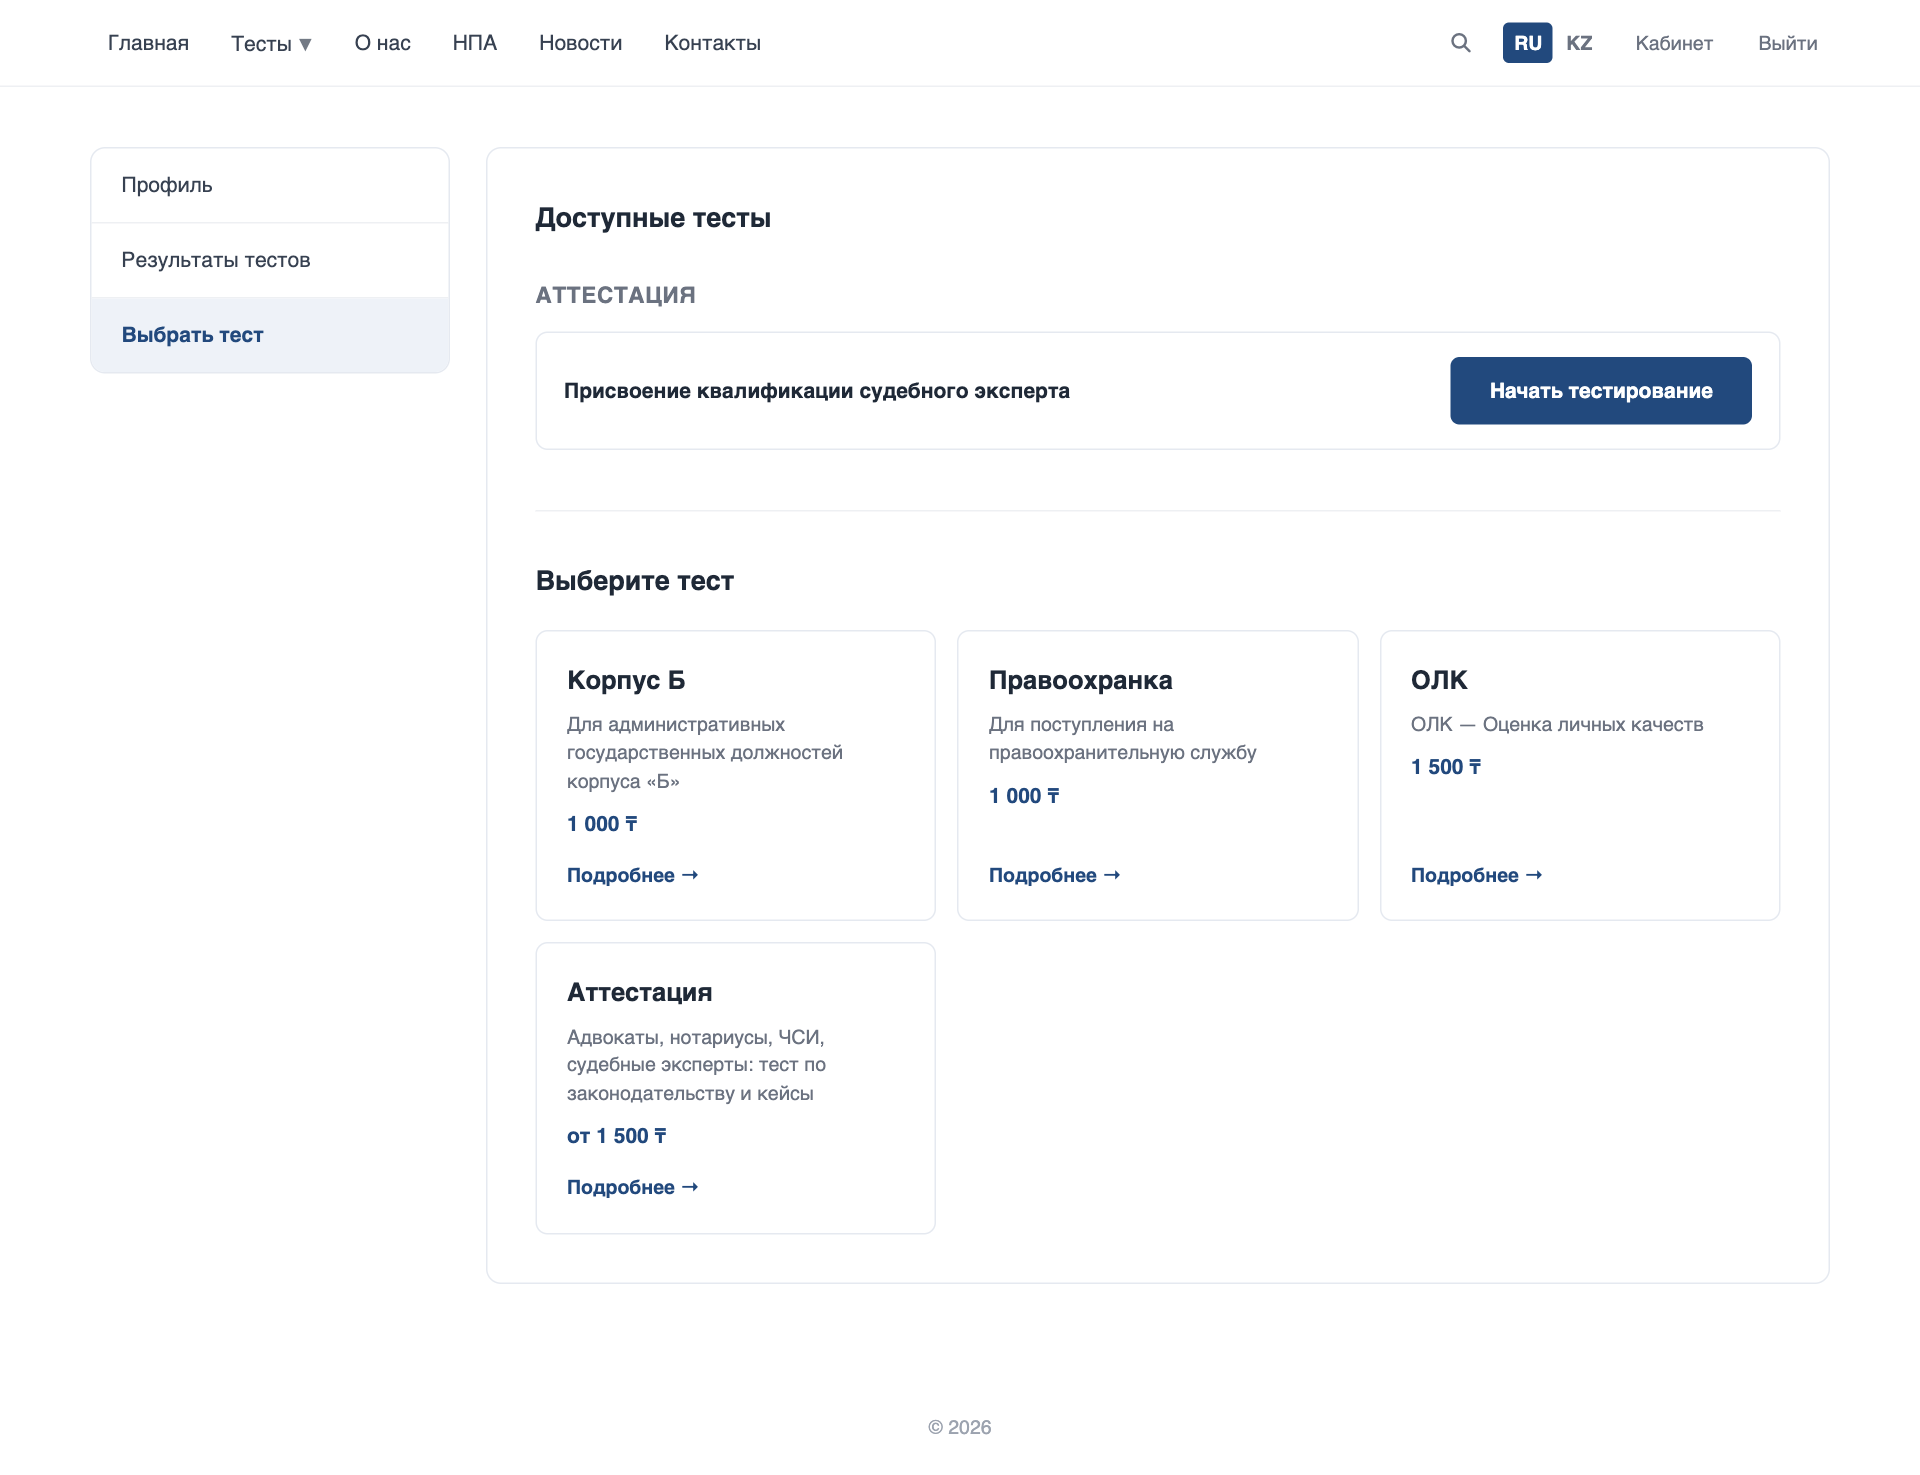Screen dimensions: 1920x1475
Task: Click the Правоохранка card title
Action: [x=1080, y=680]
